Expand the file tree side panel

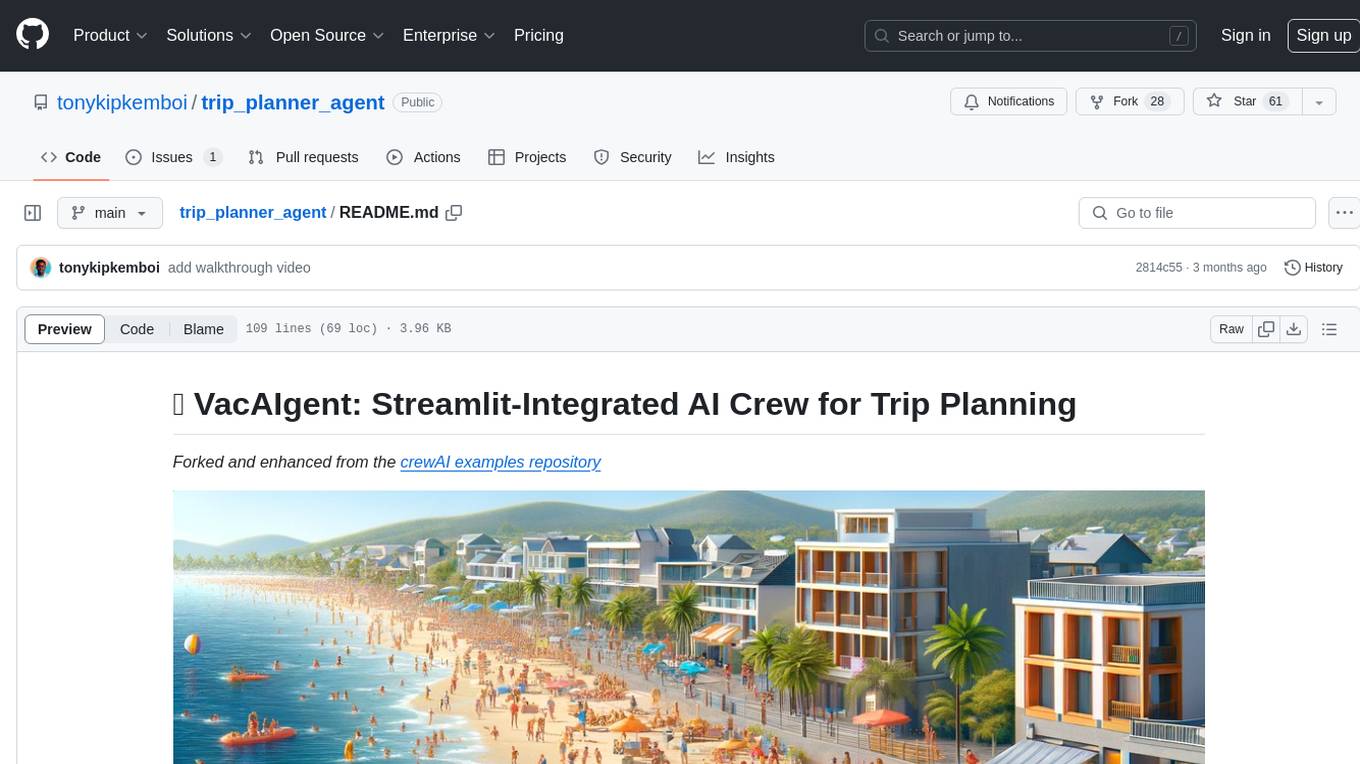[x=32, y=213]
